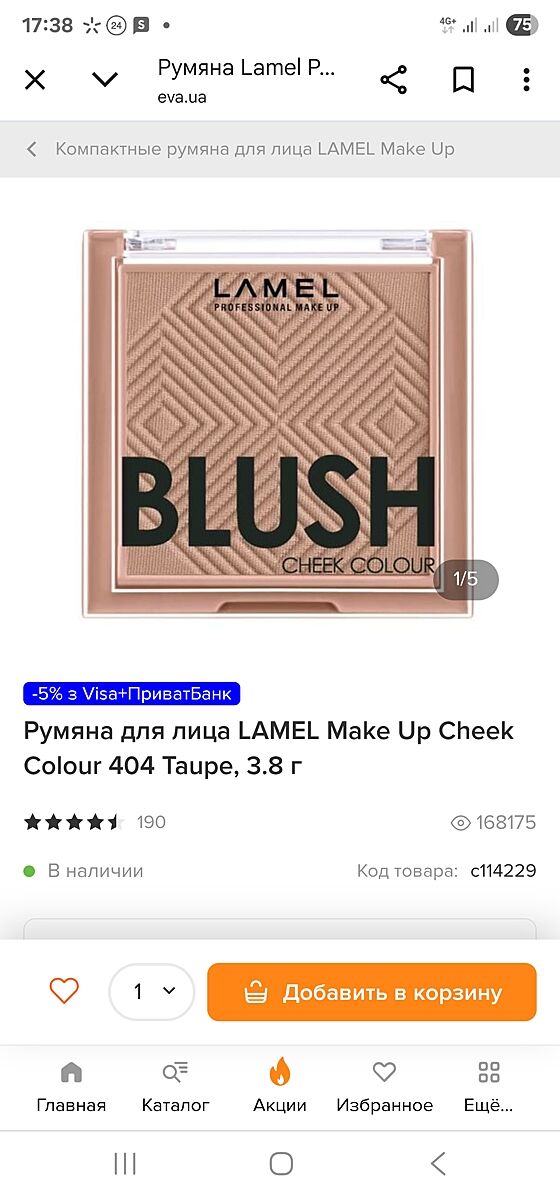Viewport: 560px width, 1200px height.
Task: Tap the product blush image
Action: pyautogui.click(x=278, y=424)
